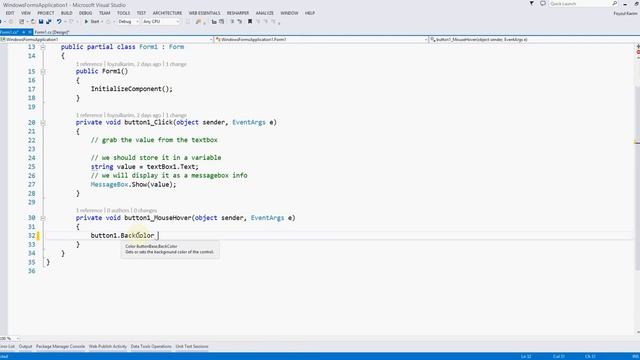Click on the button1.BackColor text
Image resolution: width=640 pixels, height=360 pixels.
[122, 236]
